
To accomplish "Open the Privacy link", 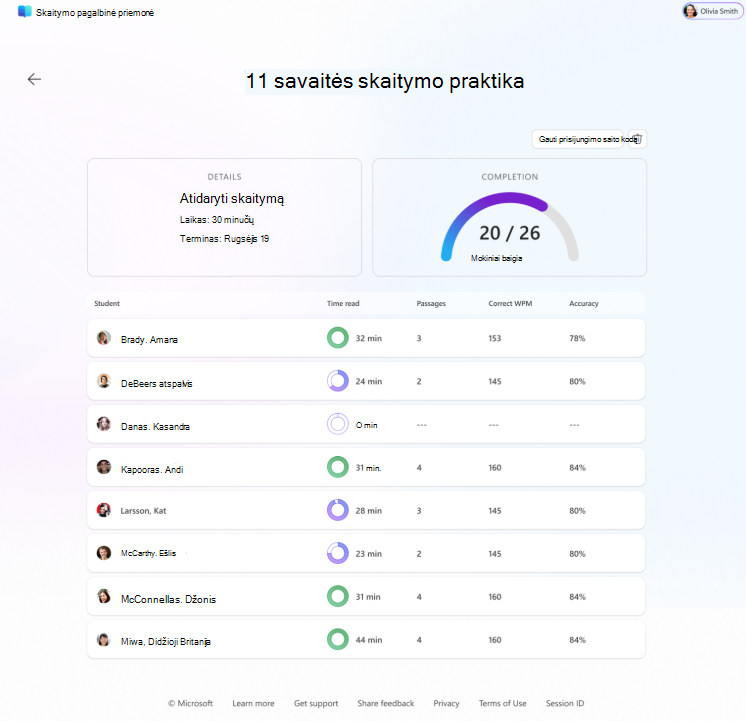I will pos(446,703).
